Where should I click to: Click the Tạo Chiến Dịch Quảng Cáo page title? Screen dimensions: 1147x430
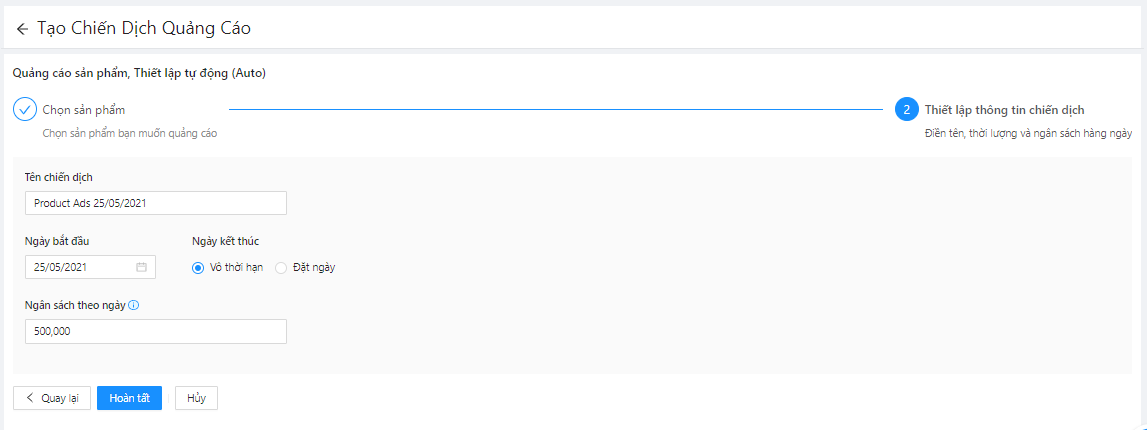tap(144, 29)
